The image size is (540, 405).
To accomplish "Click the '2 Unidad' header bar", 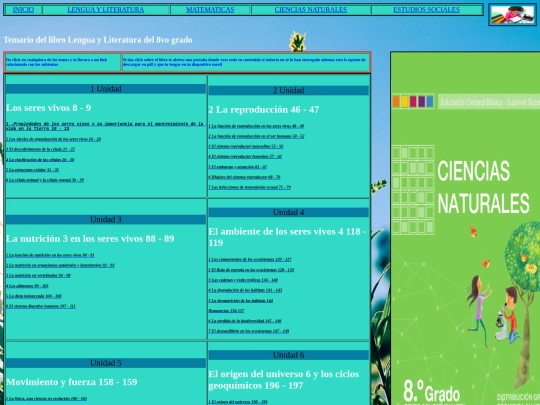I will (289, 91).
